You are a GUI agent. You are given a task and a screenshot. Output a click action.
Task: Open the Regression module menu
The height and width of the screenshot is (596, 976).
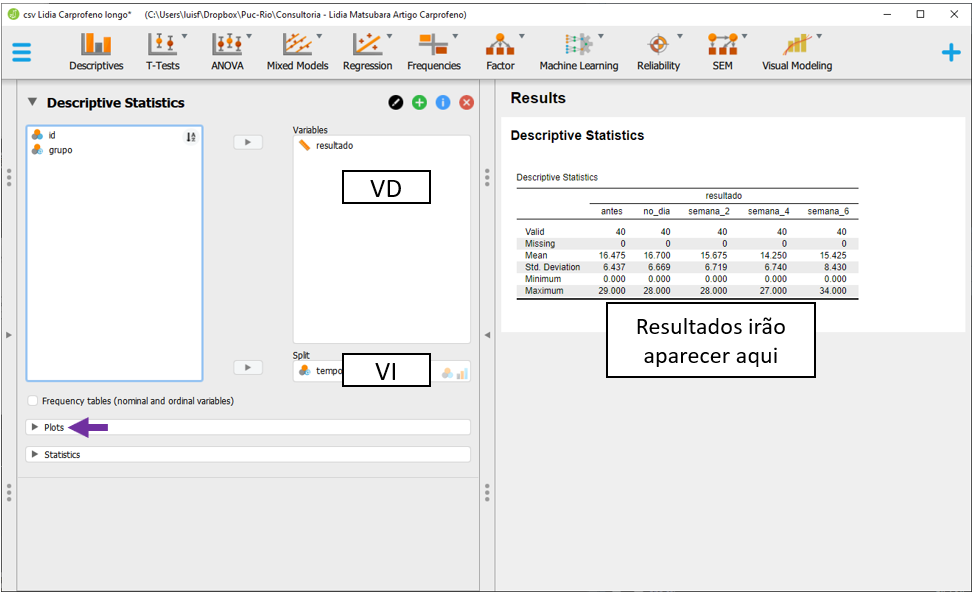coord(367,52)
